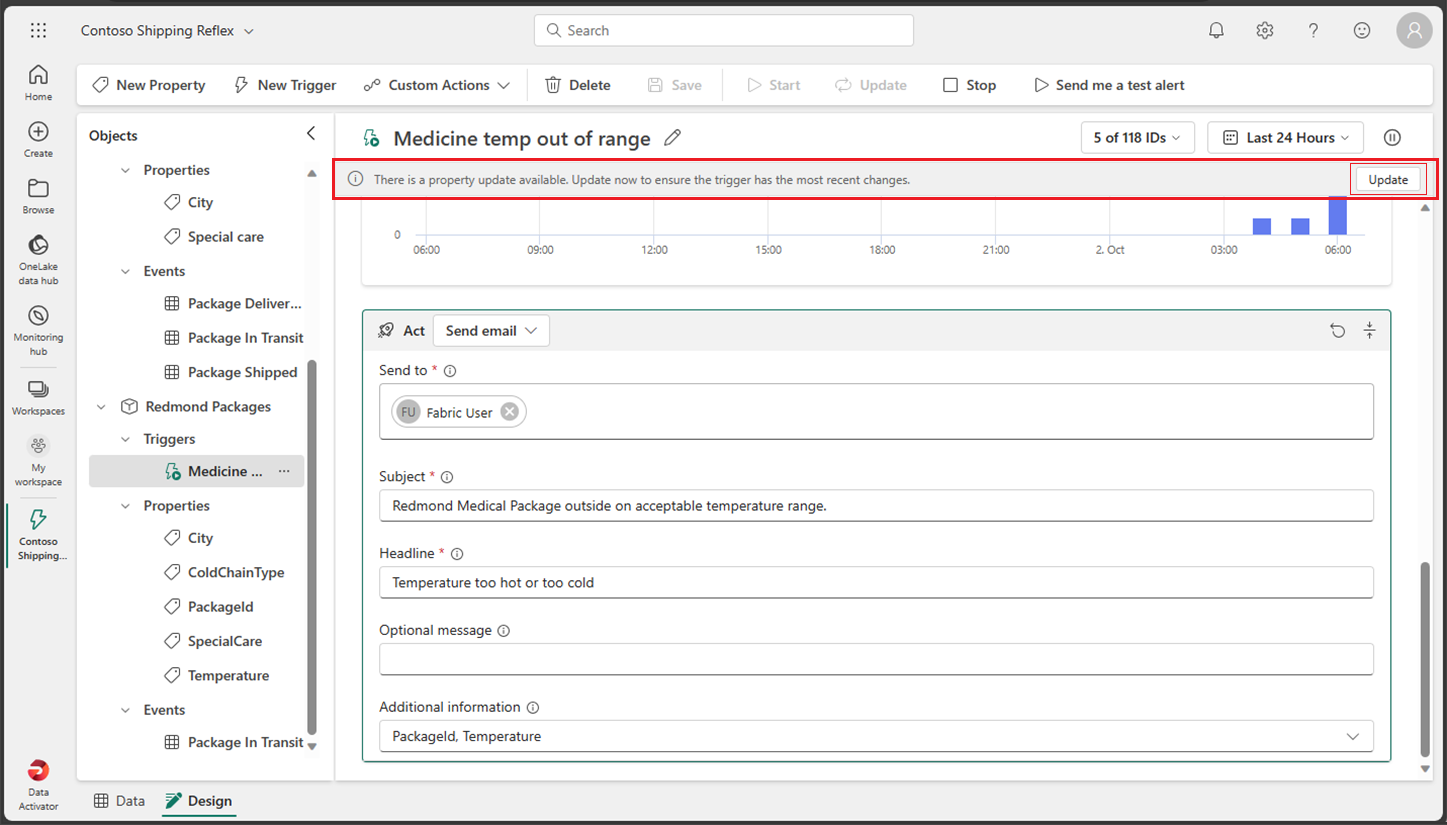Click the Headline input field
Viewport: 1447px width, 825px height.
click(x=876, y=582)
